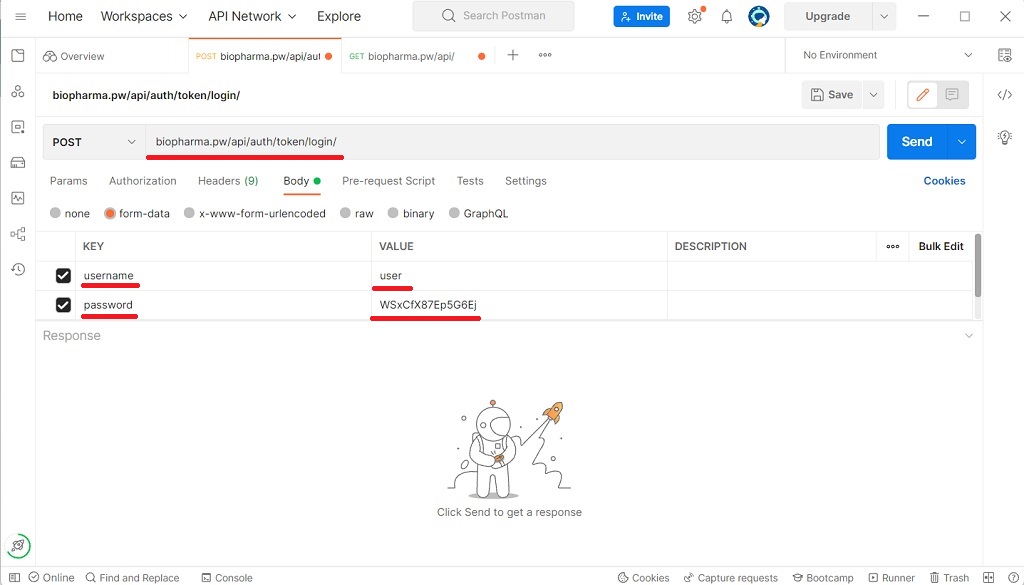The width and height of the screenshot is (1024, 585).
Task: Click the form-data table scrollbar
Action: [978, 266]
